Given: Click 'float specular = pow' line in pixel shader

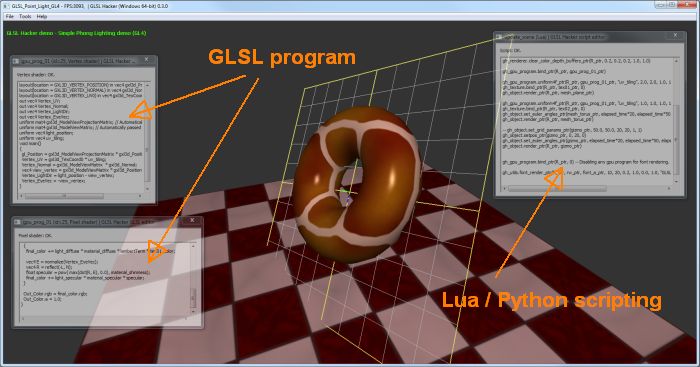Looking at the screenshot, I should coord(88,272).
